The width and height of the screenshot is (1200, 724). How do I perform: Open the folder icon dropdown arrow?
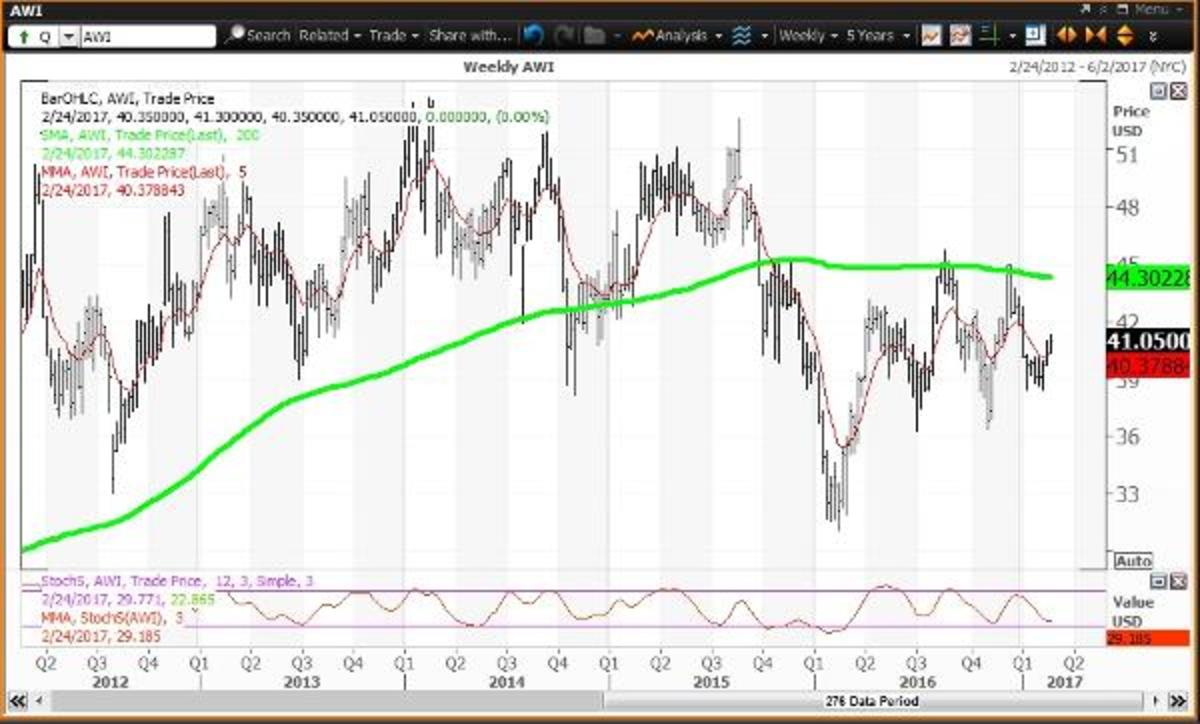pos(617,36)
